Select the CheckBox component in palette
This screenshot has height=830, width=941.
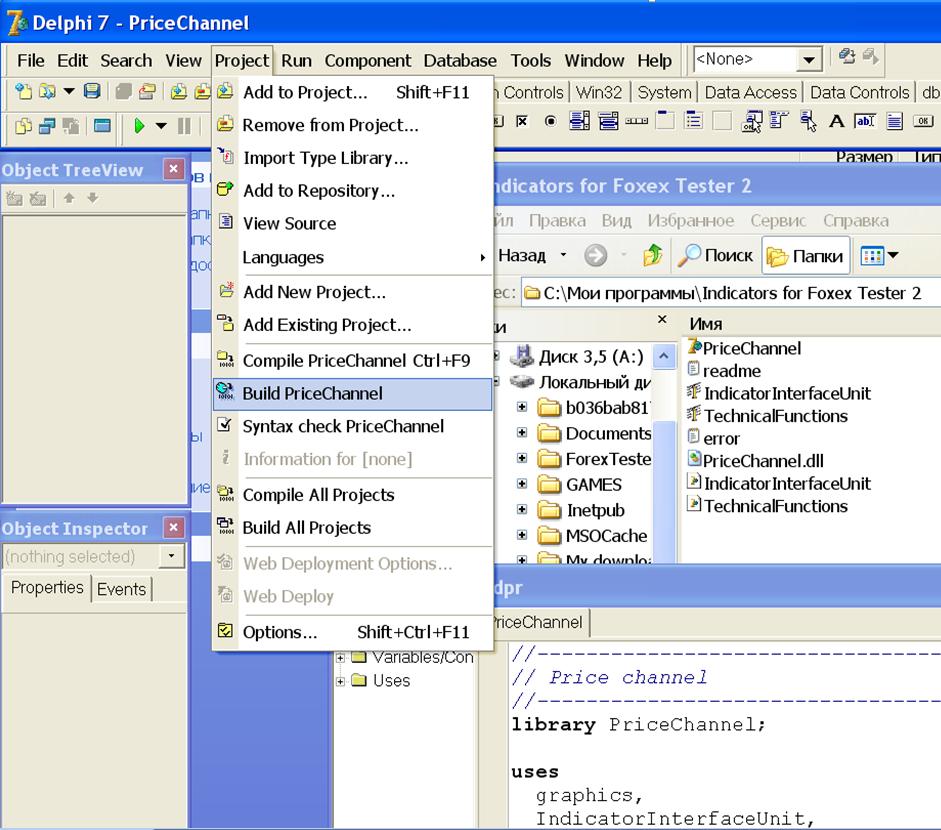[522, 122]
